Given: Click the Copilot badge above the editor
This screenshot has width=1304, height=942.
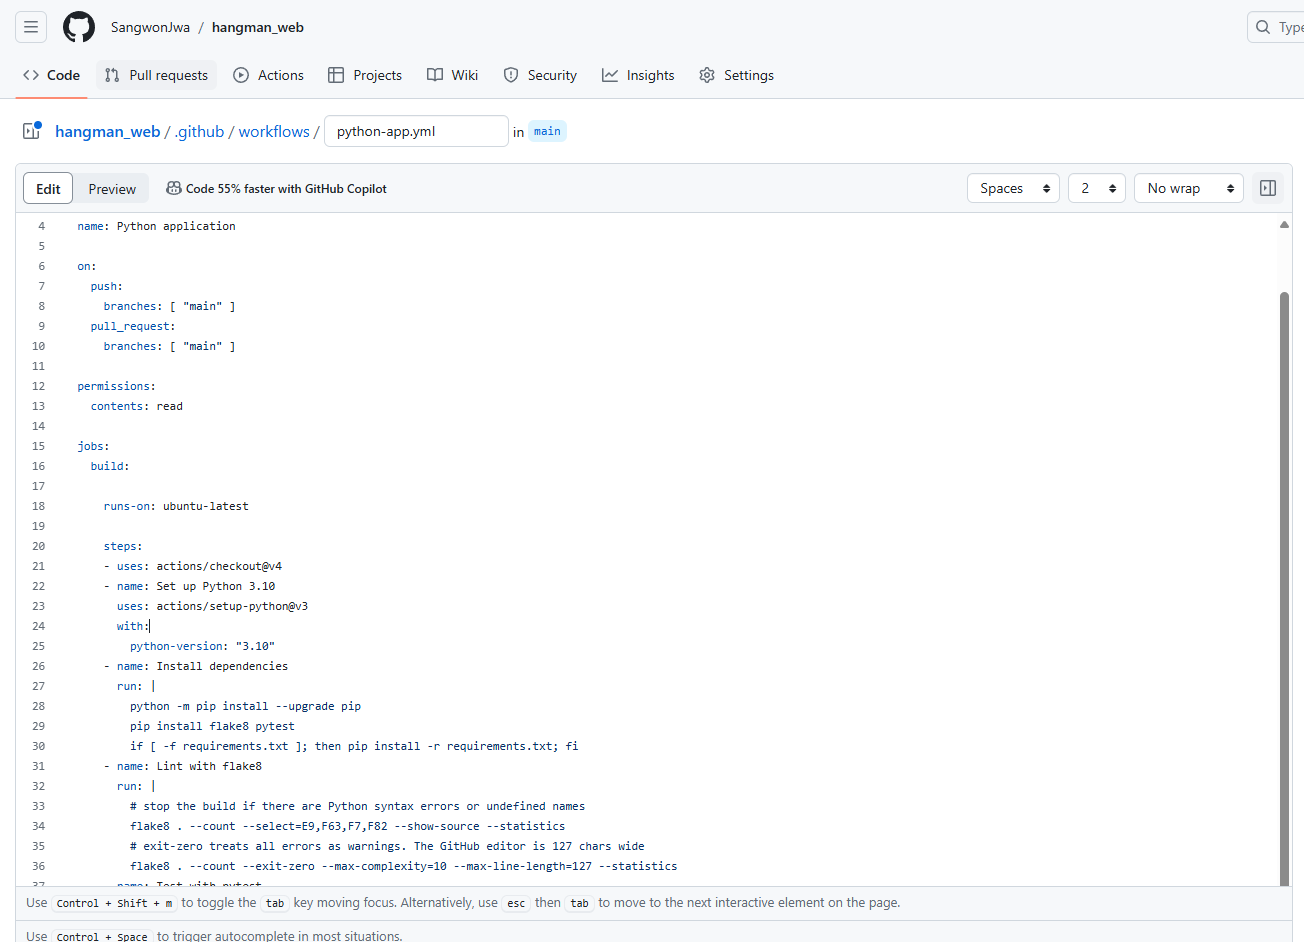Looking at the screenshot, I should (276, 188).
